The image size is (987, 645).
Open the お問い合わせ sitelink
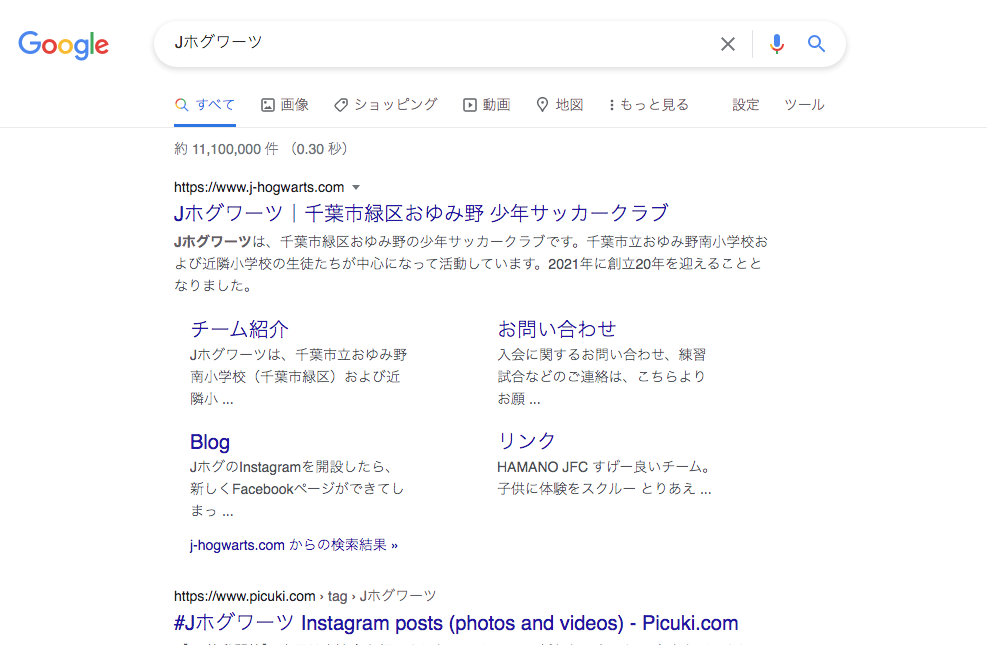(x=556, y=328)
